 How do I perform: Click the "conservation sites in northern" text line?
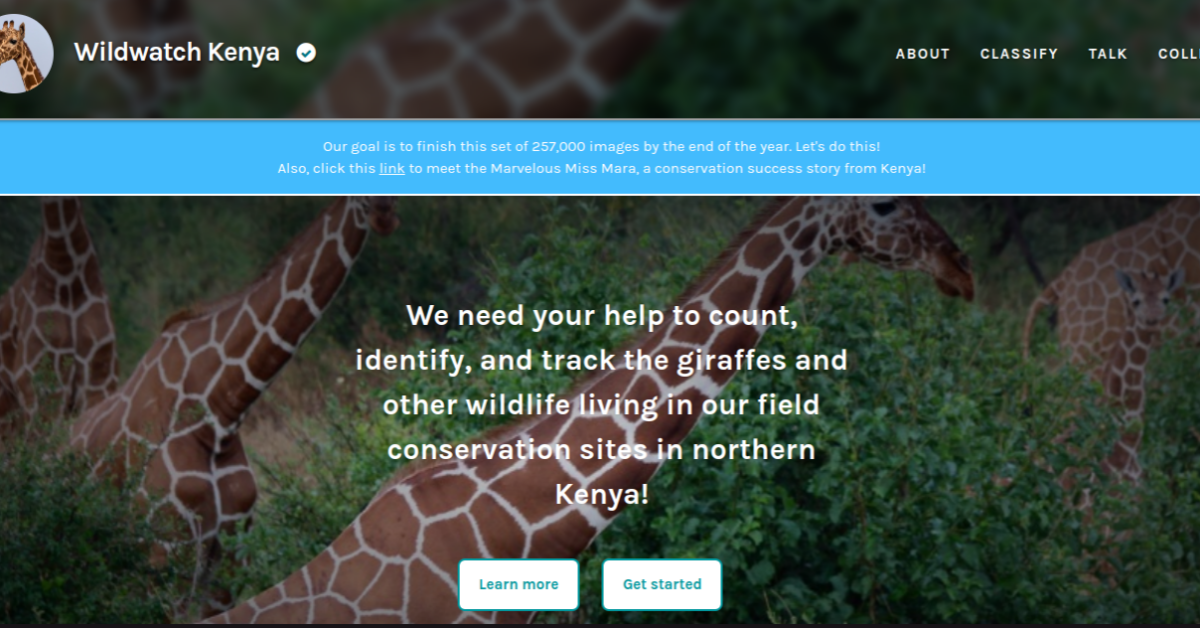pos(602,450)
